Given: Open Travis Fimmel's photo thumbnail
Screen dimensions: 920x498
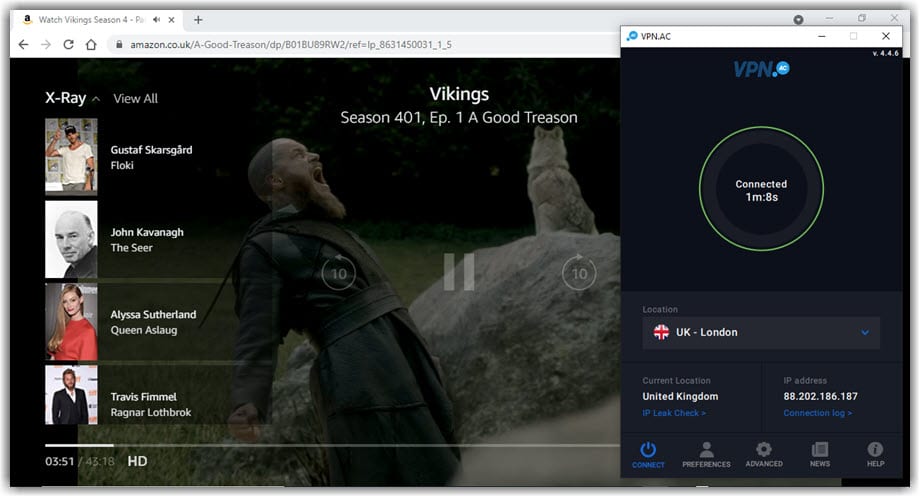Looking at the screenshot, I should 71,395.
